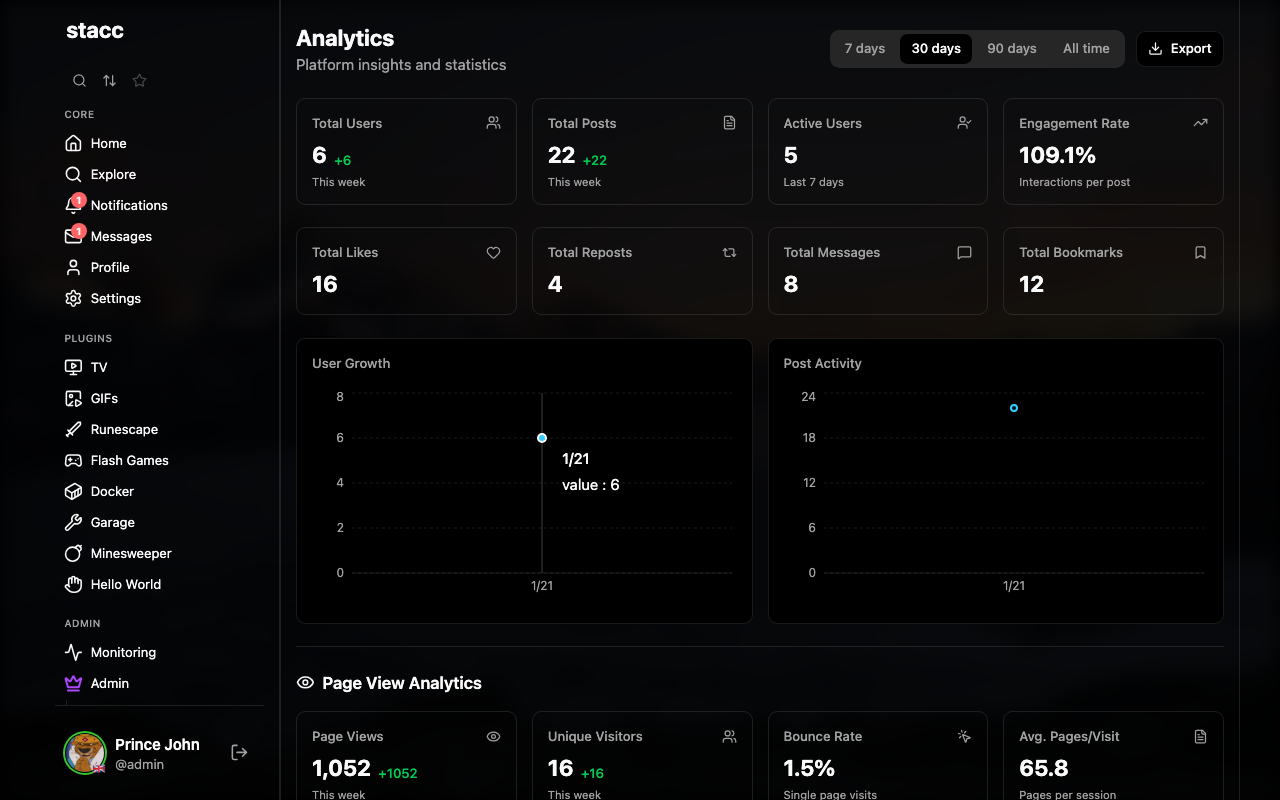Click the crown icon beside Admin

(x=71, y=683)
